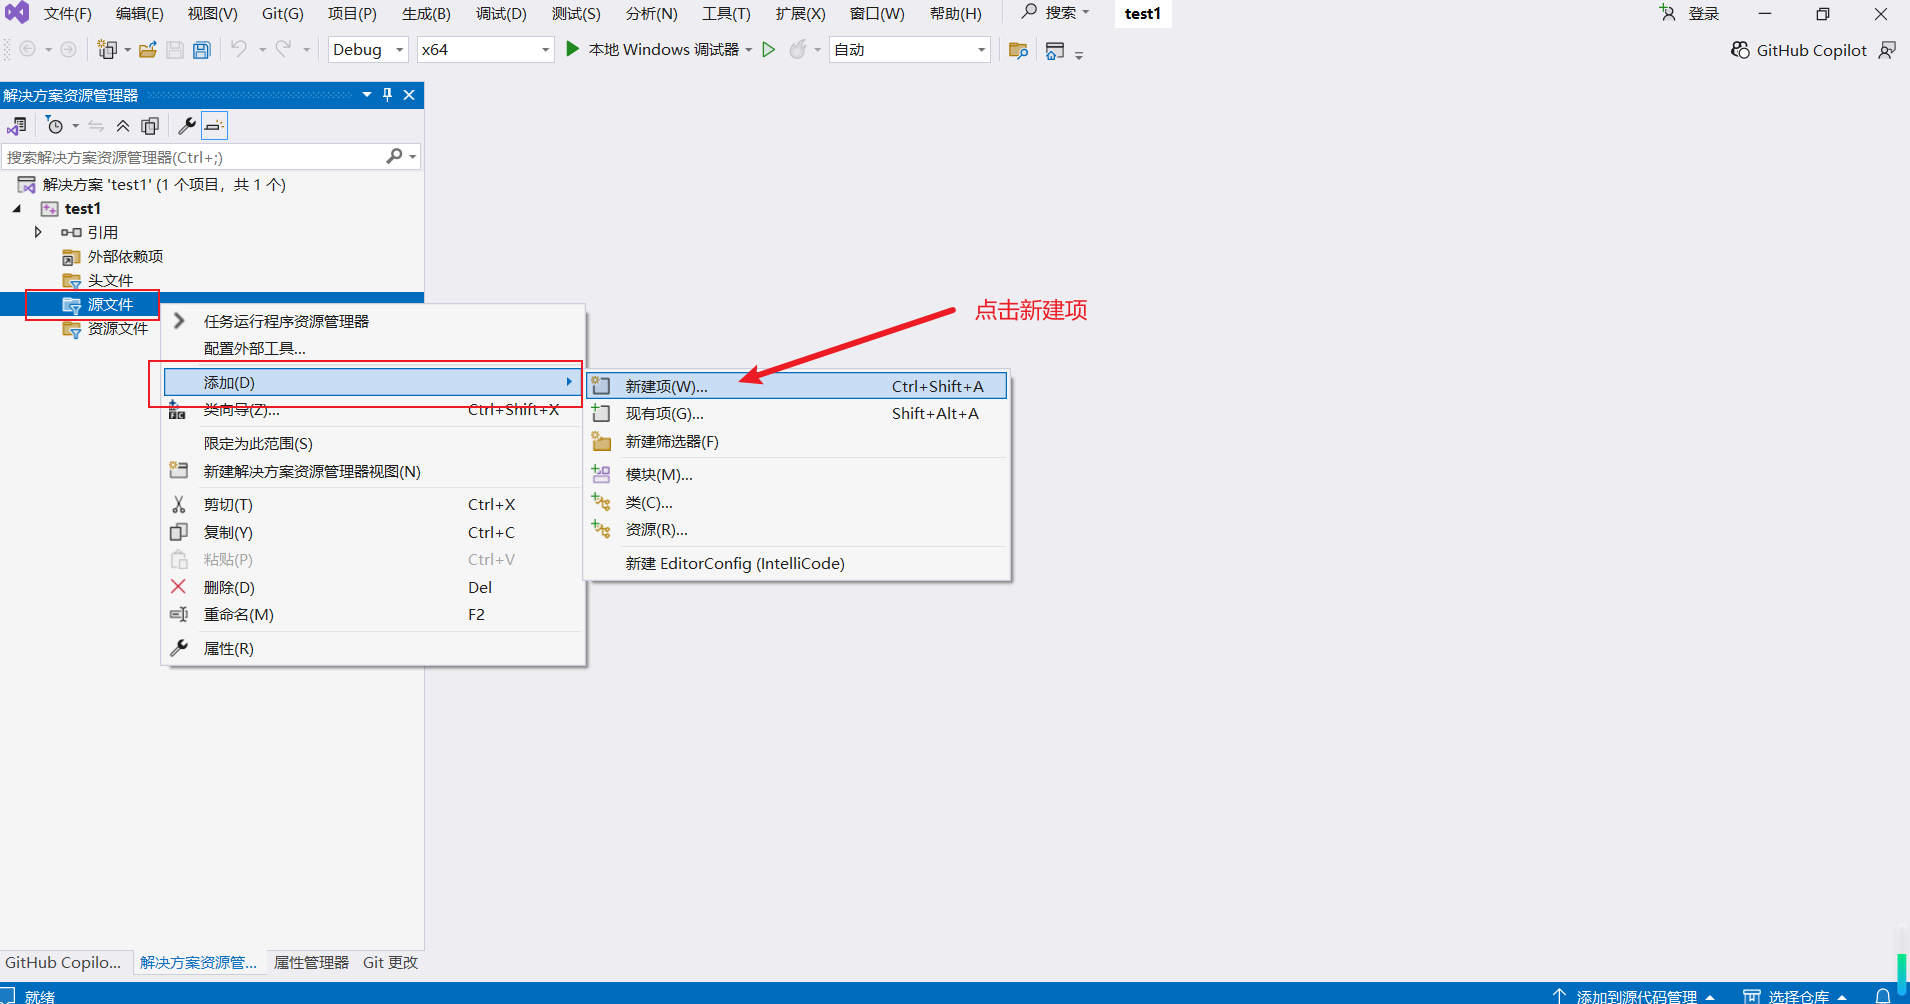Choose 现有项(G)... from the submenu
The image size is (1910, 1004).
796,413
